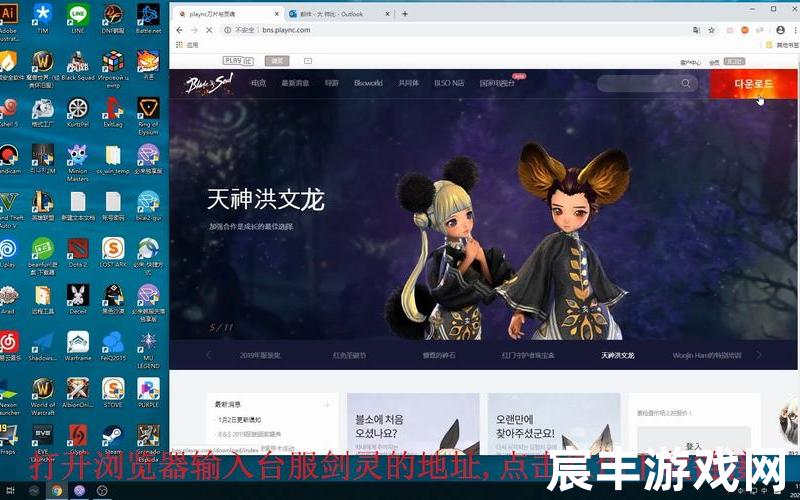This screenshot has width=800, height=500.
Task: Select the Warframe desktop shortcut
Action: coord(78,346)
